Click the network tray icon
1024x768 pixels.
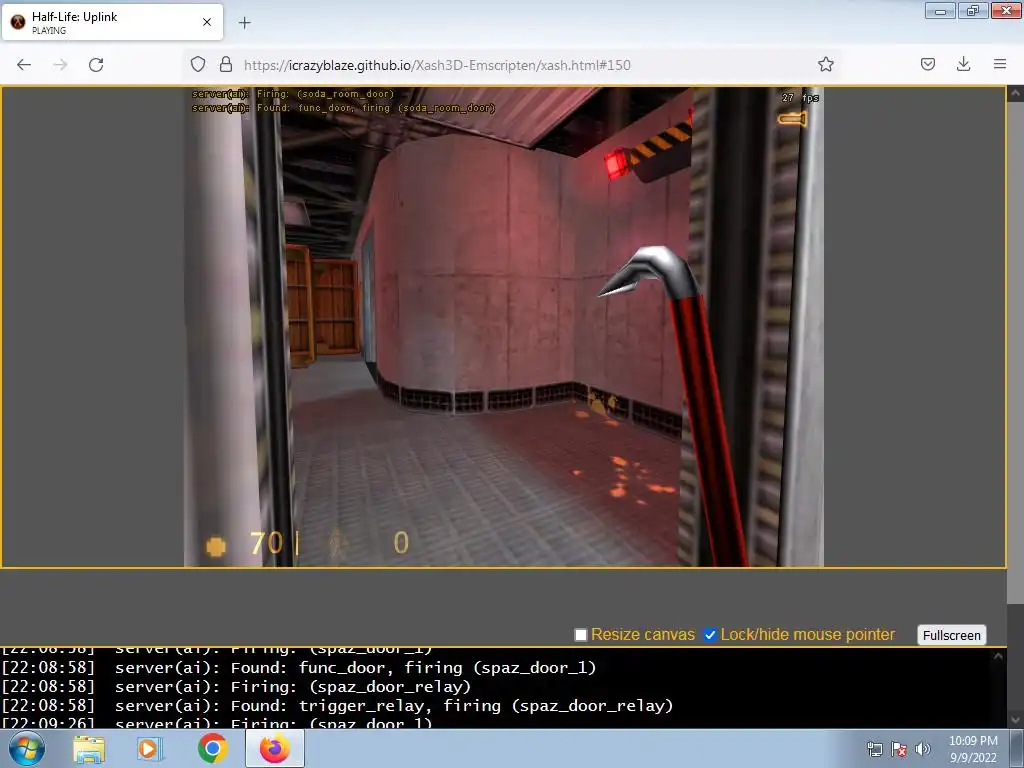(874, 749)
